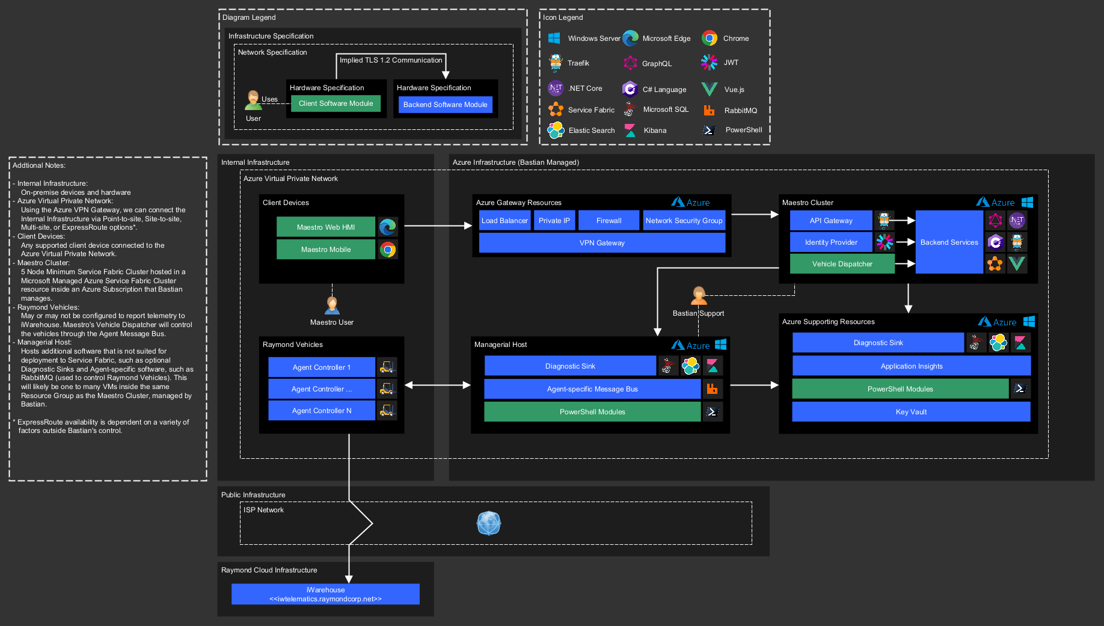The width and height of the screenshot is (1104, 626).
Task: Click the Load Balancer block
Action: tap(504, 221)
